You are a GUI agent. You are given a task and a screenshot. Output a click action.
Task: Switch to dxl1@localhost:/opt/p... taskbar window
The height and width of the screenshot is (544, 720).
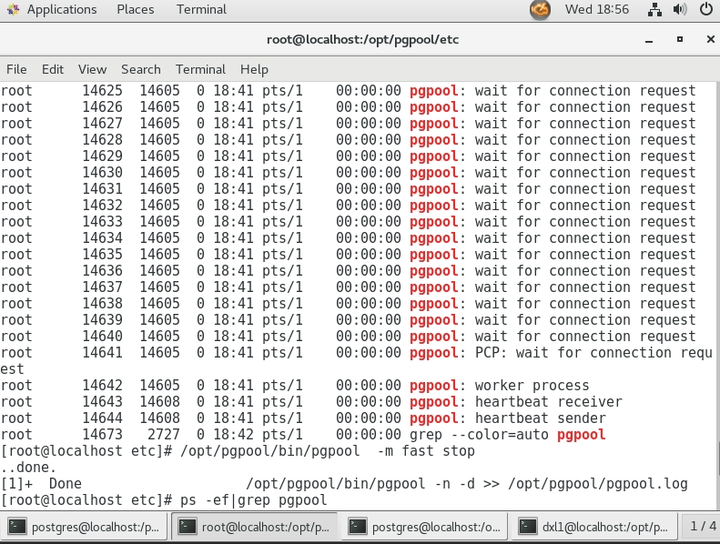(x=595, y=527)
